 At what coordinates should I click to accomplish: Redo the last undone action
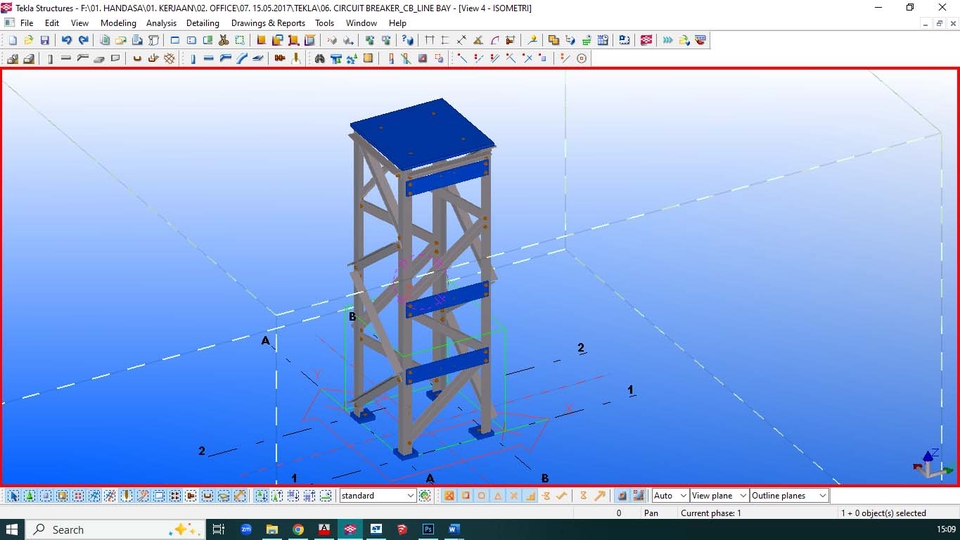[x=83, y=40]
